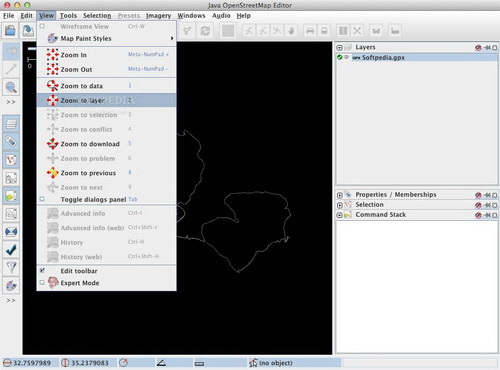
Task: Toggle the Properties tag dialog sidebar button
Action: [11, 142]
